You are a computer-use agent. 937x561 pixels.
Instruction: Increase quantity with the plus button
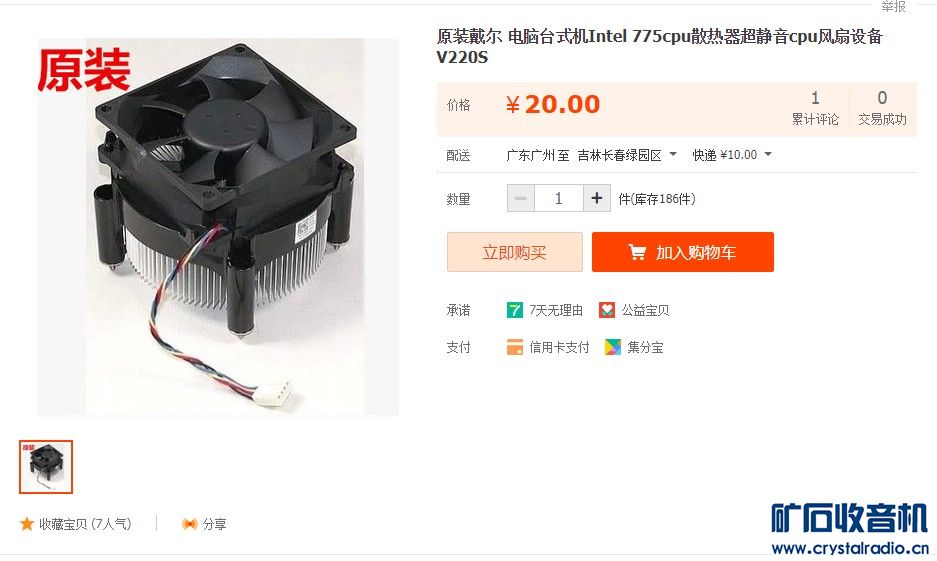596,198
